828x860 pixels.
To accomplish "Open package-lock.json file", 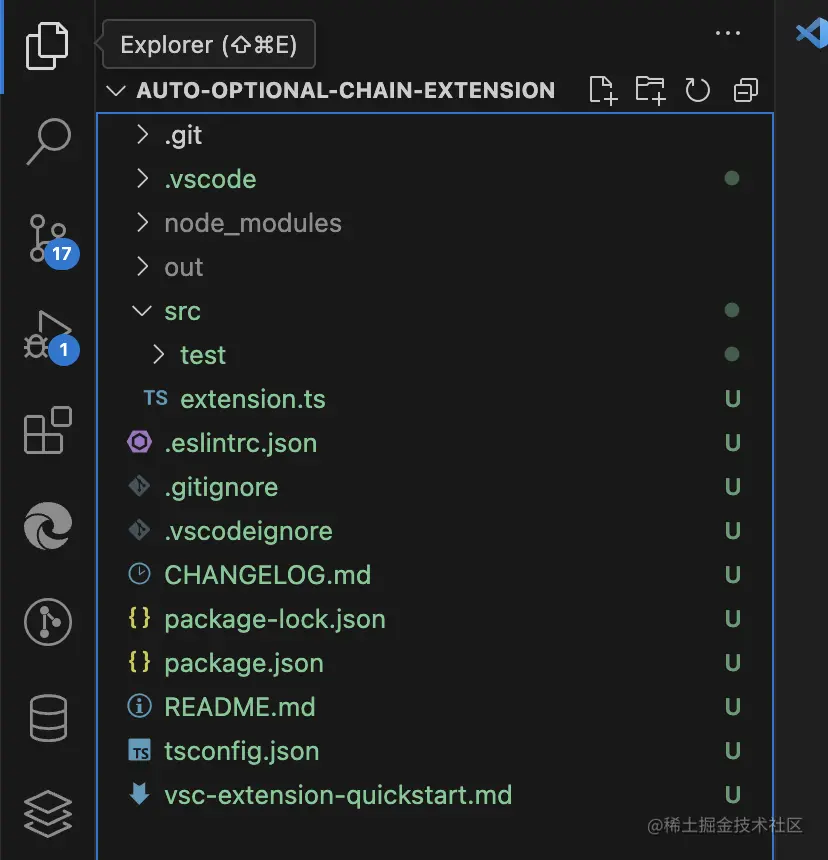I will 435,619.
